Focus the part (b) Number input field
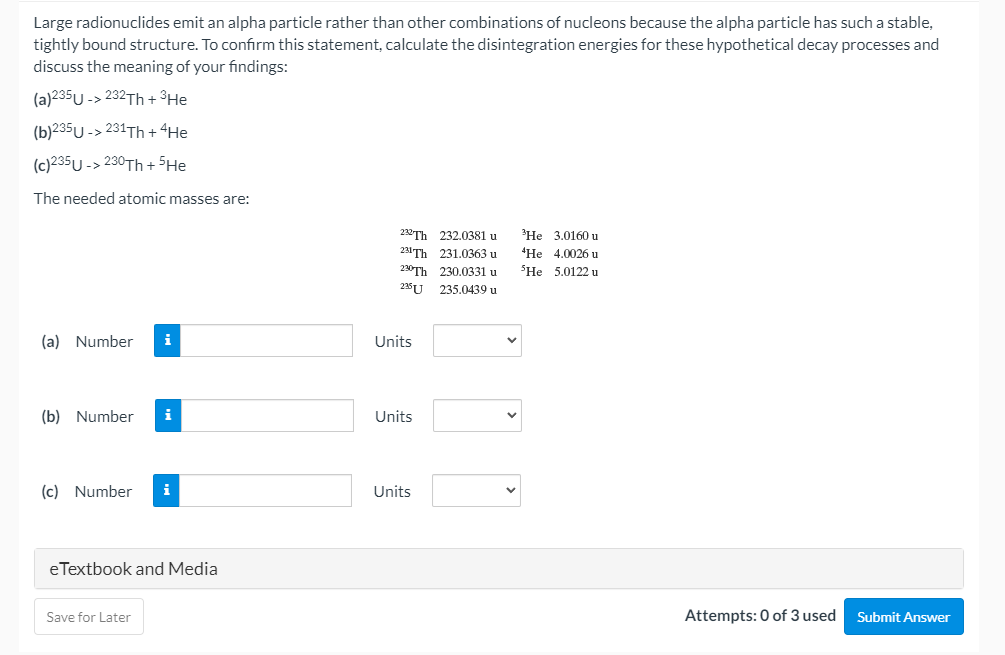 pyautogui.click(x=266, y=416)
